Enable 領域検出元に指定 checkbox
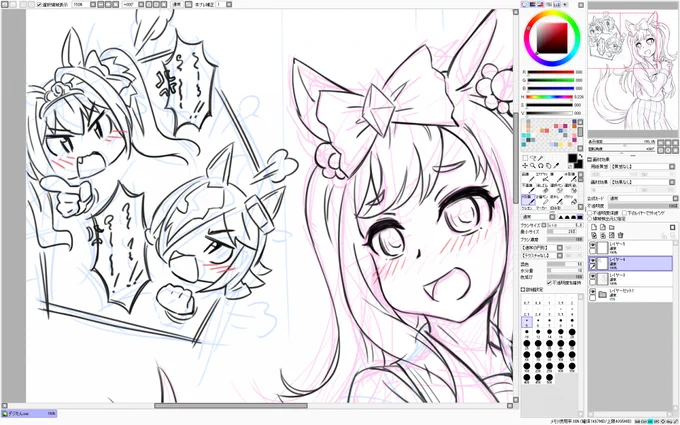Screen dimensions: 680x425 (x=589, y=219)
